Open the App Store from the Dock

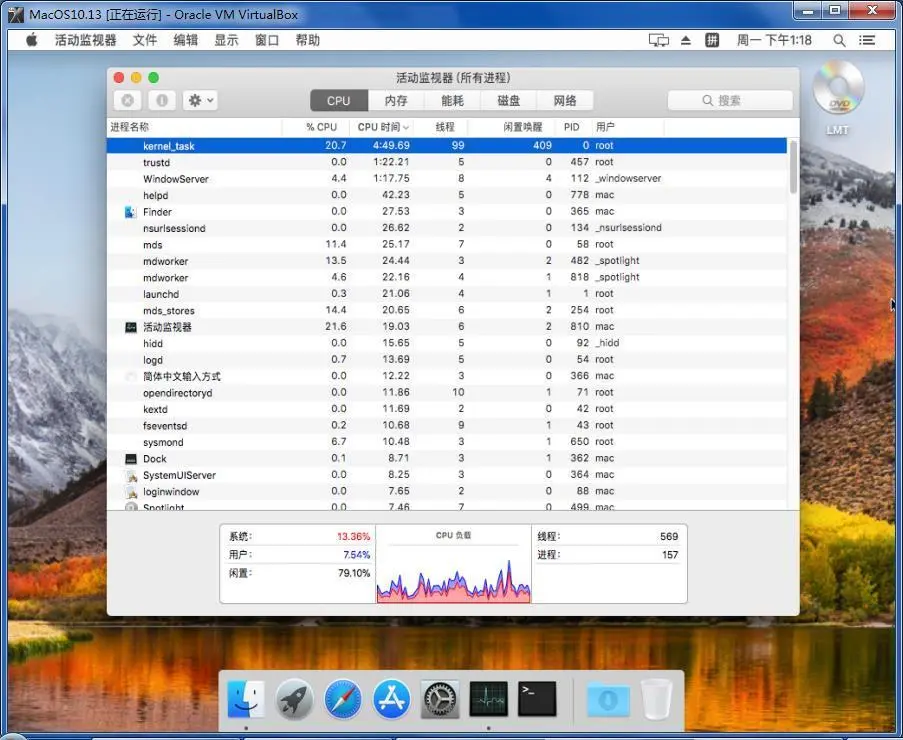(x=391, y=699)
